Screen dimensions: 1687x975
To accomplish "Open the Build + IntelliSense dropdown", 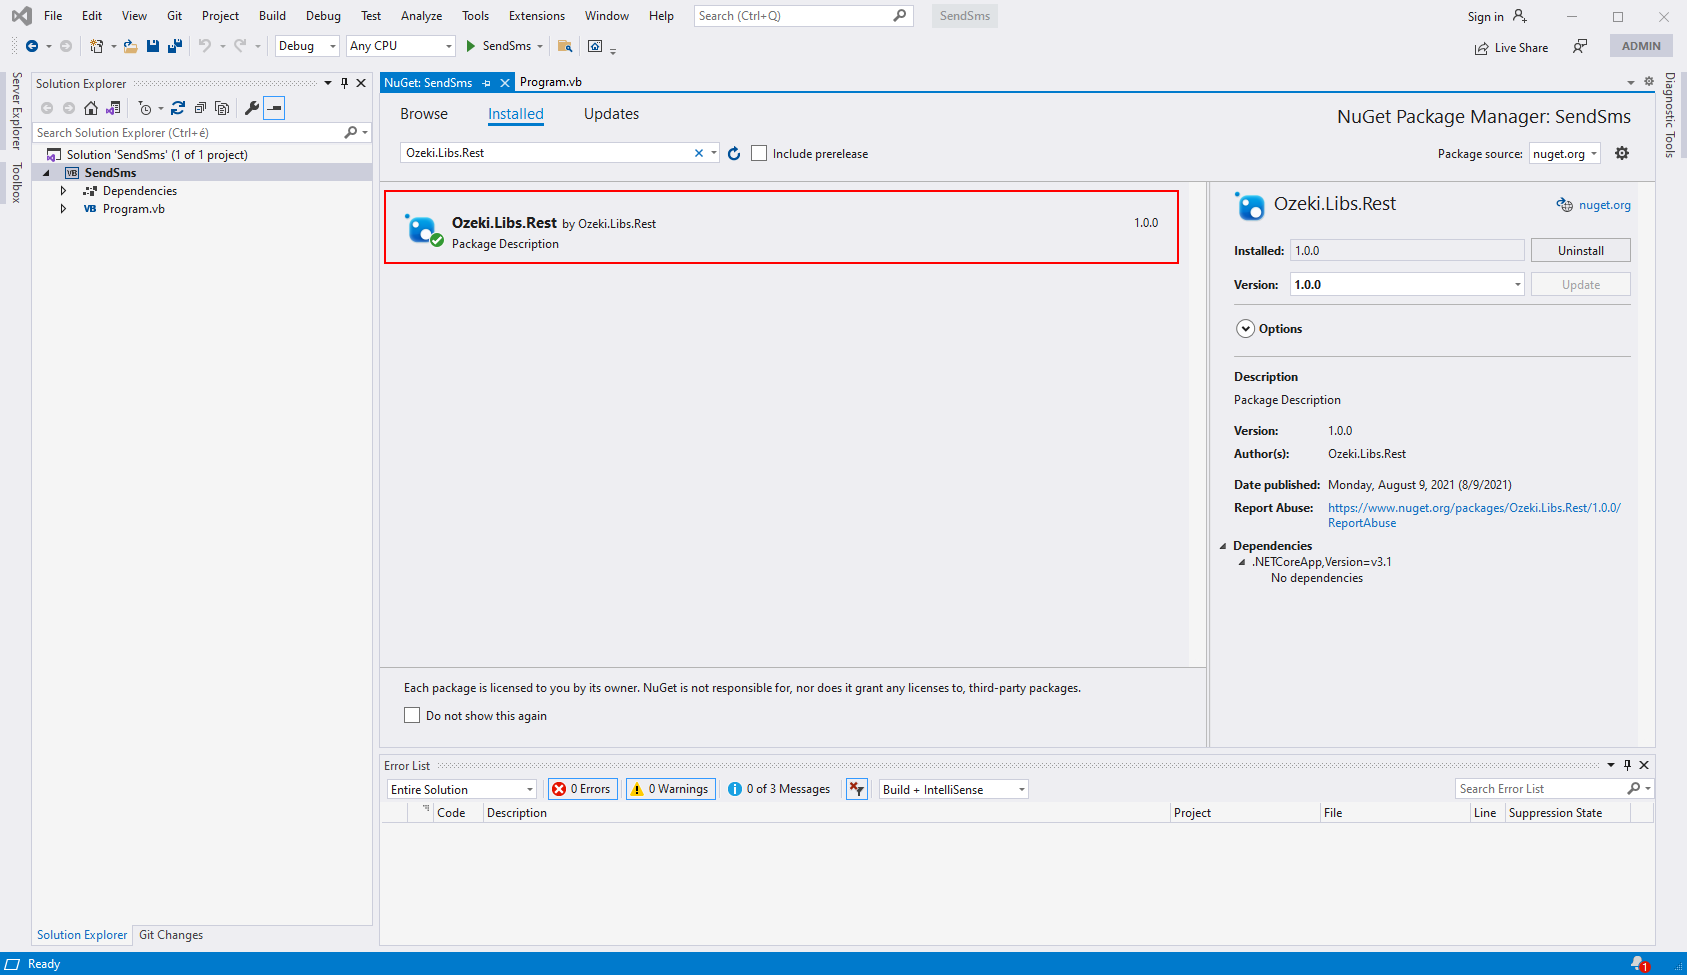I will [953, 789].
